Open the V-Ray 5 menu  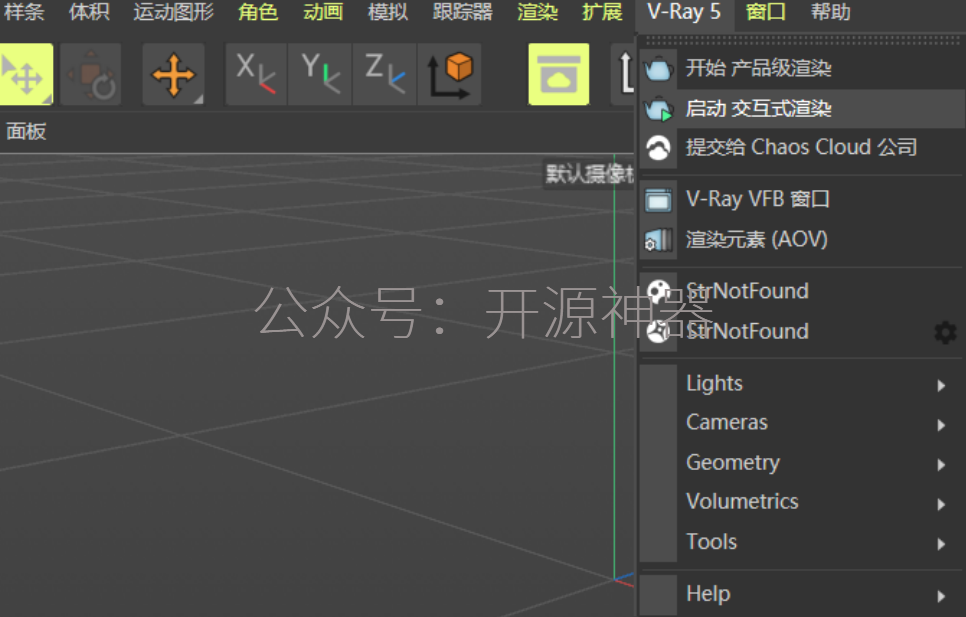tap(684, 12)
